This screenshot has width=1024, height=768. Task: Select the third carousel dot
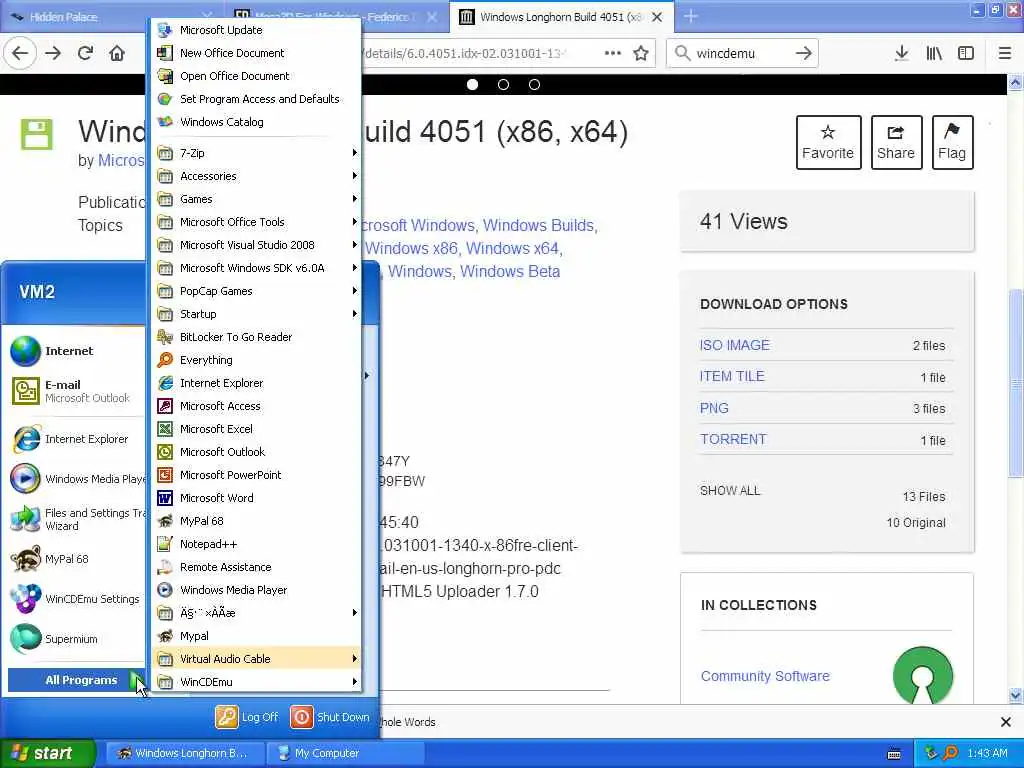[534, 85]
